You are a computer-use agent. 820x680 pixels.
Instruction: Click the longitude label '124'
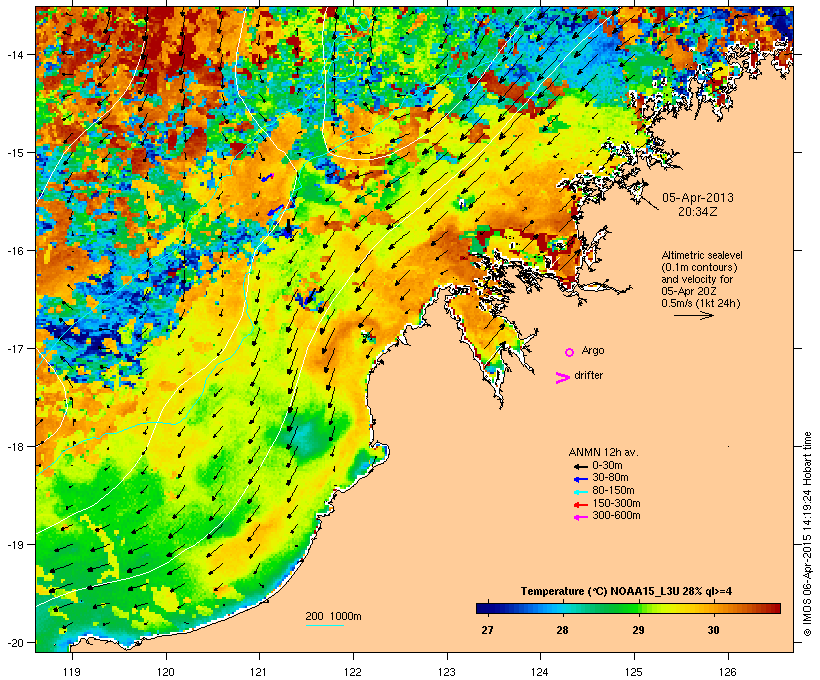pos(541,671)
